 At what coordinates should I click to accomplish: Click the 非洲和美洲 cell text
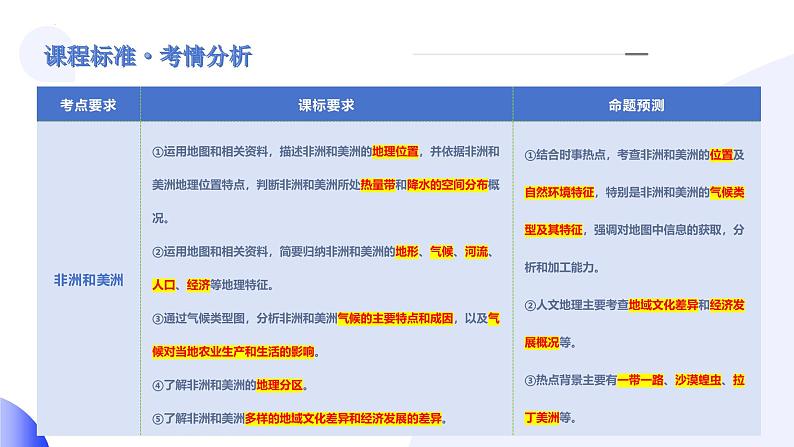coord(89,280)
